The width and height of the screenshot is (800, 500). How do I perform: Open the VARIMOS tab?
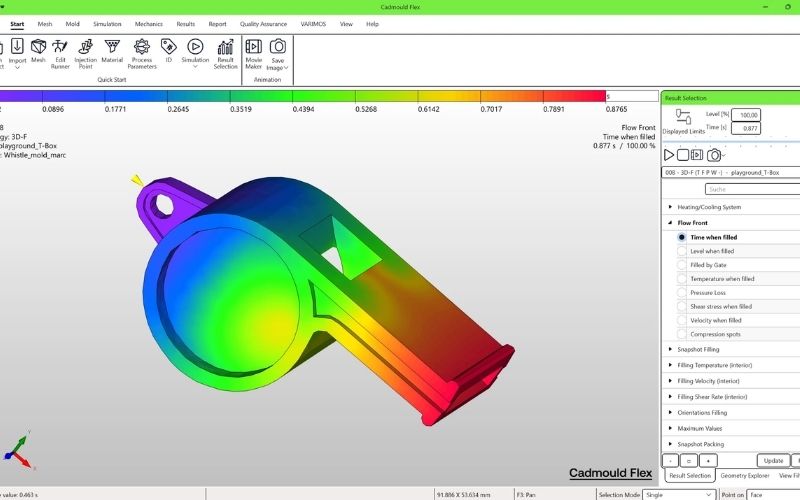(313, 24)
